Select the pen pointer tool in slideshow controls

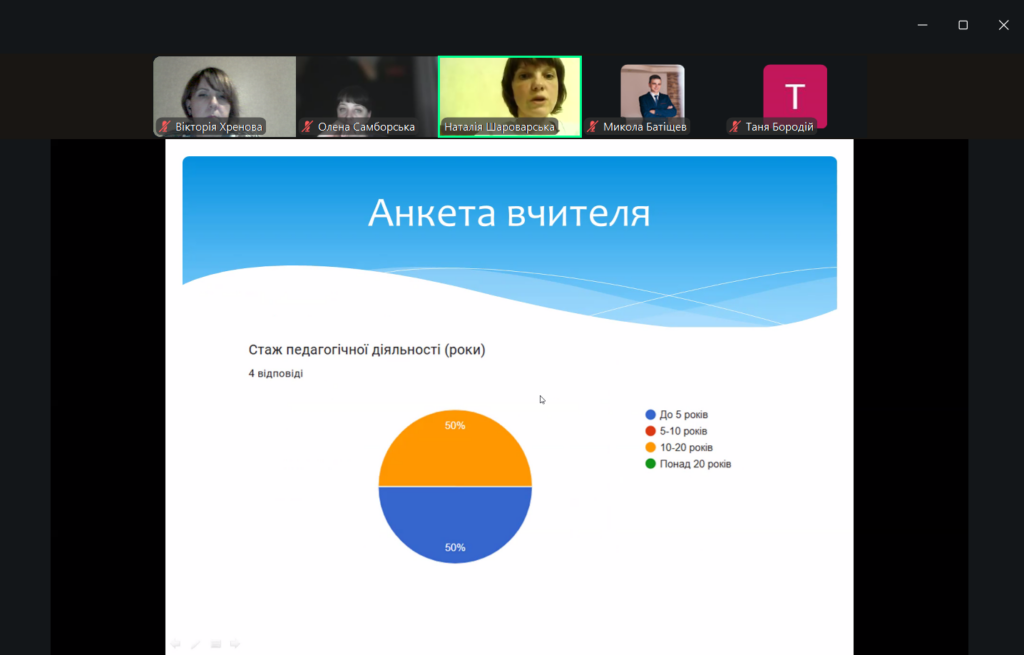click(x=195, y=644)
